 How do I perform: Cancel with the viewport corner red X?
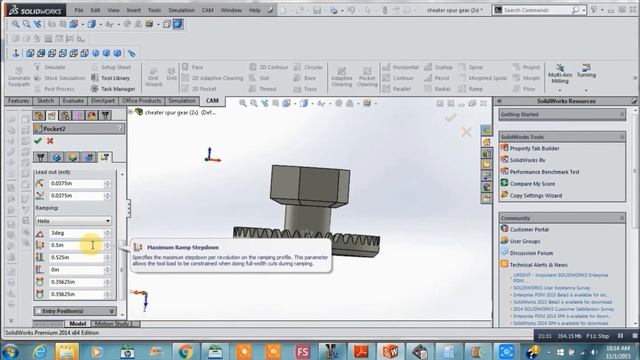click(x=466, y=131)
